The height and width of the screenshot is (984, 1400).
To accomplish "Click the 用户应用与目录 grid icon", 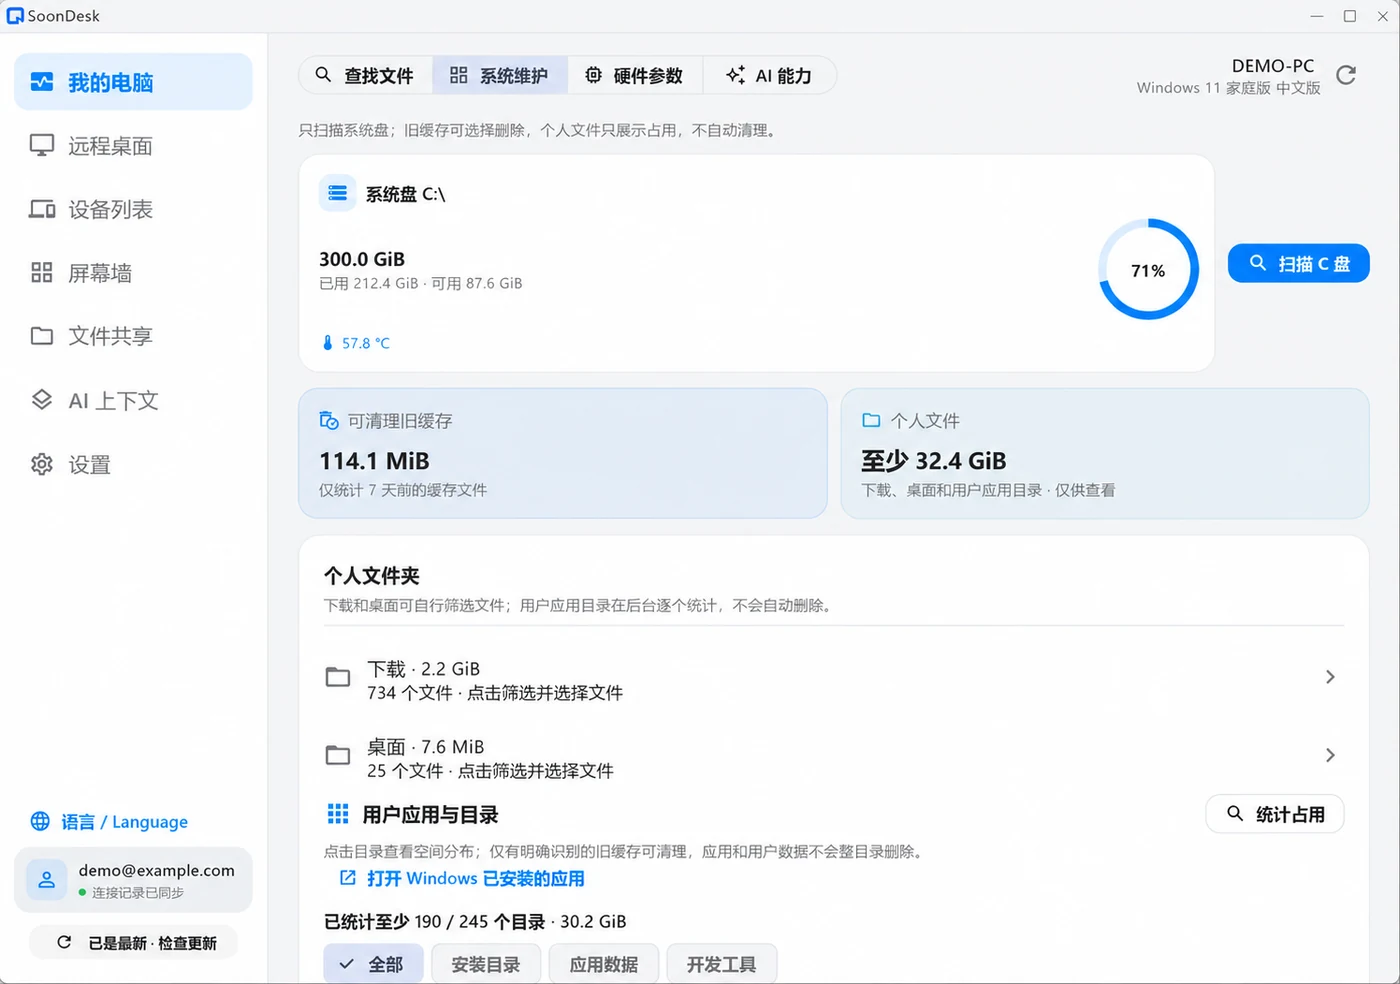I will click(338, 814).
